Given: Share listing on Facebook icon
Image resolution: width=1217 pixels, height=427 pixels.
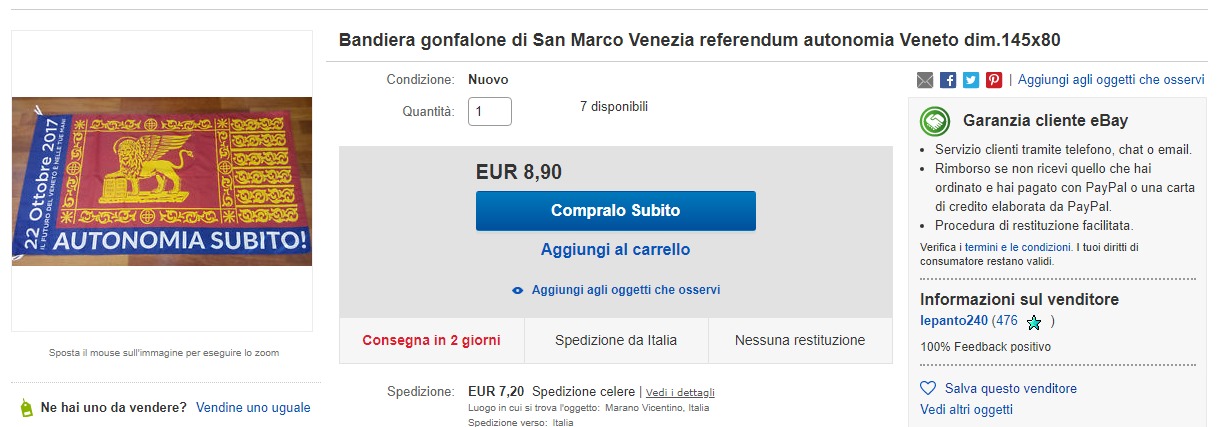Looking at the screenshot, I should (x=948, y=80).
